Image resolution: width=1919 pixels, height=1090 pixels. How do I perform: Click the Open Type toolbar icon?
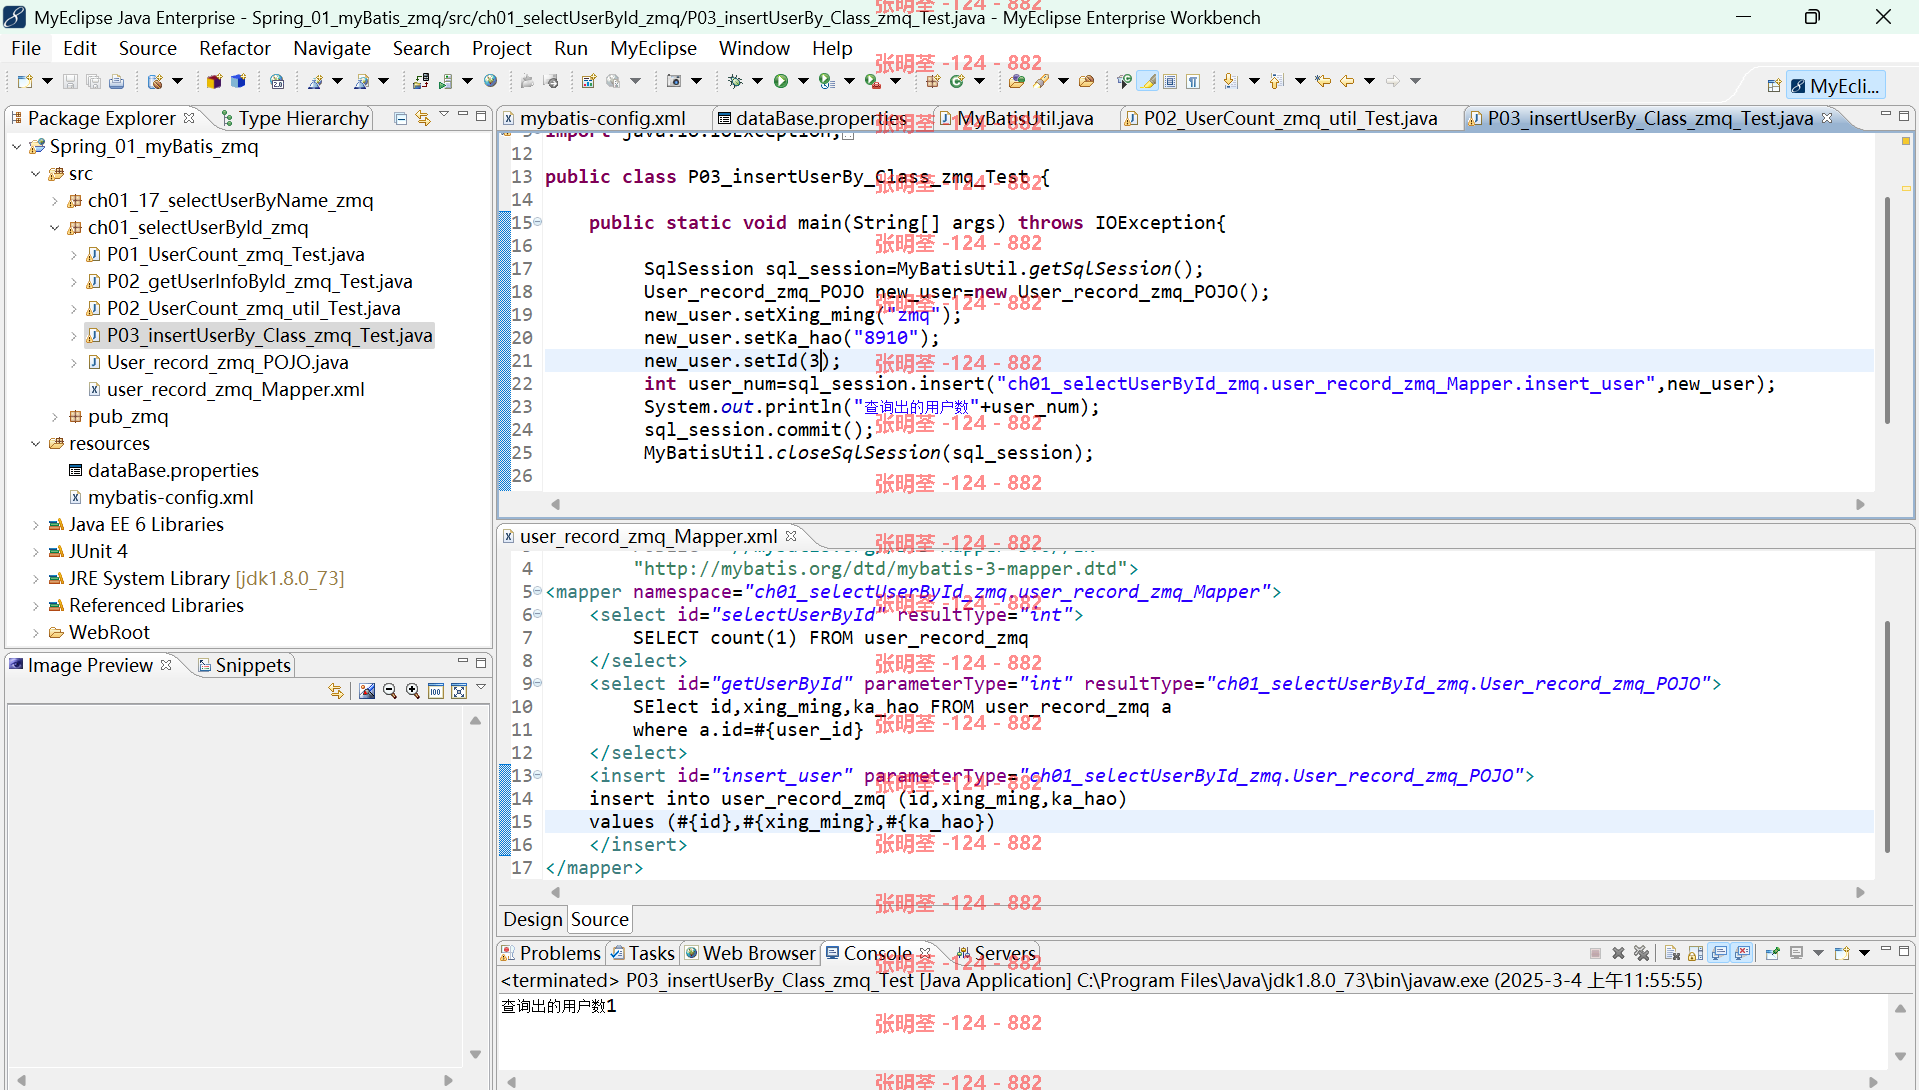1017,82
